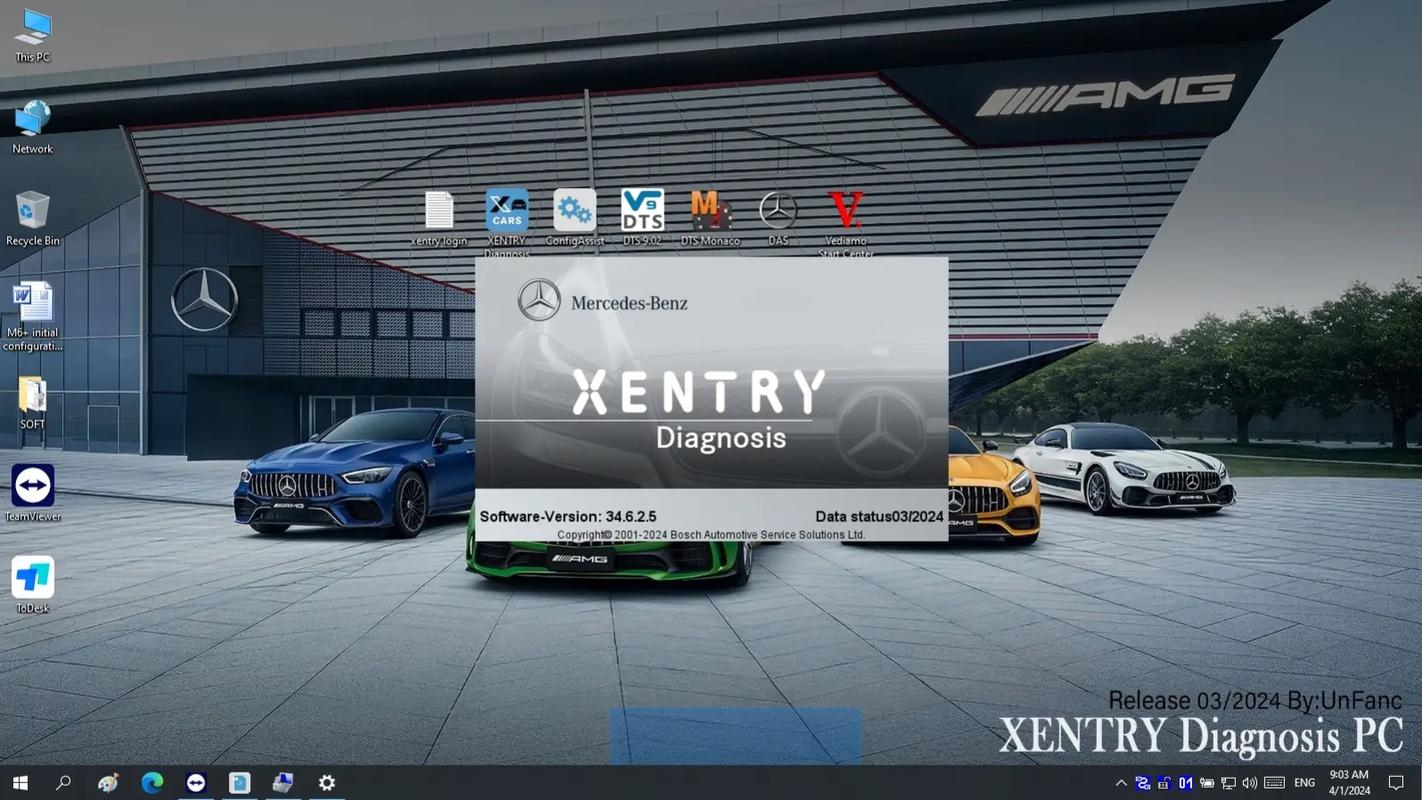Click the blue padlock tray icon
Image resolution: width=1422 pixels, height=800 pixels.
[x=1164, y=783]
